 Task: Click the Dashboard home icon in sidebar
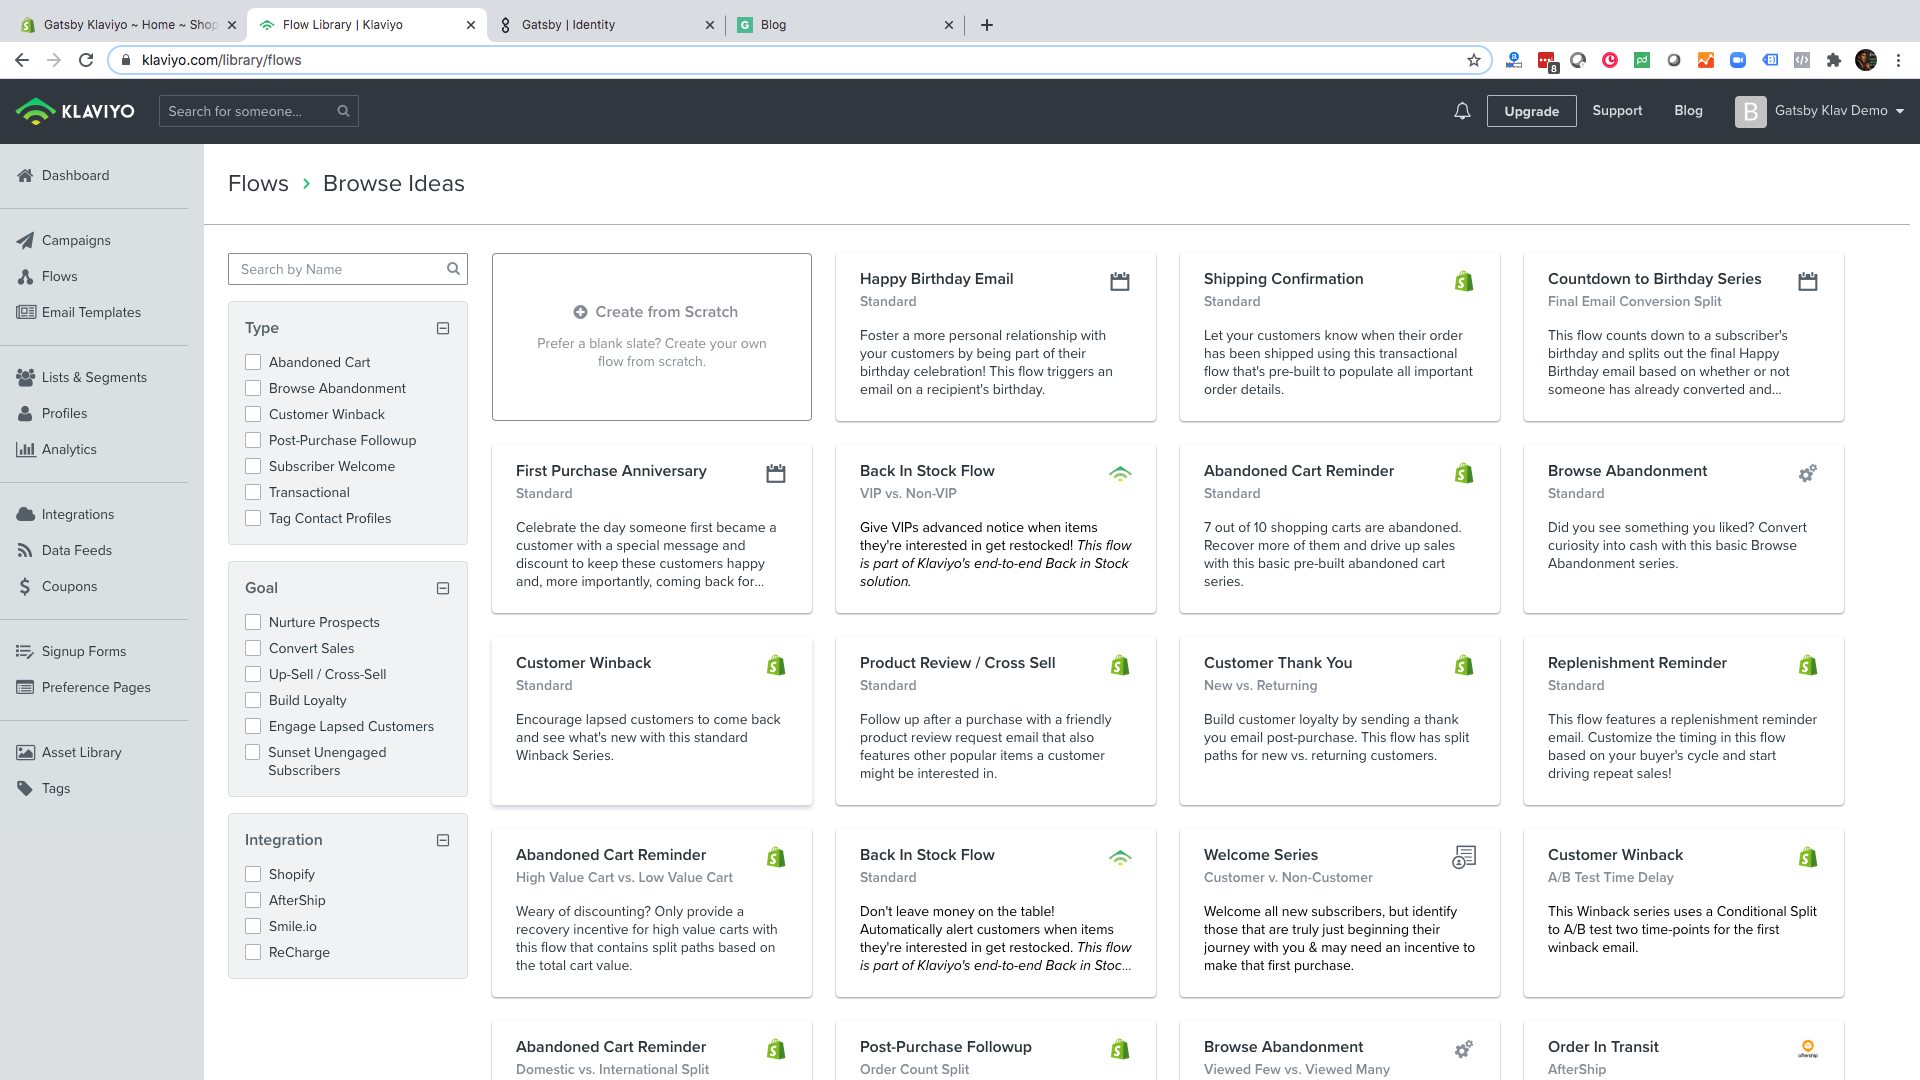[x=25, y=175]
